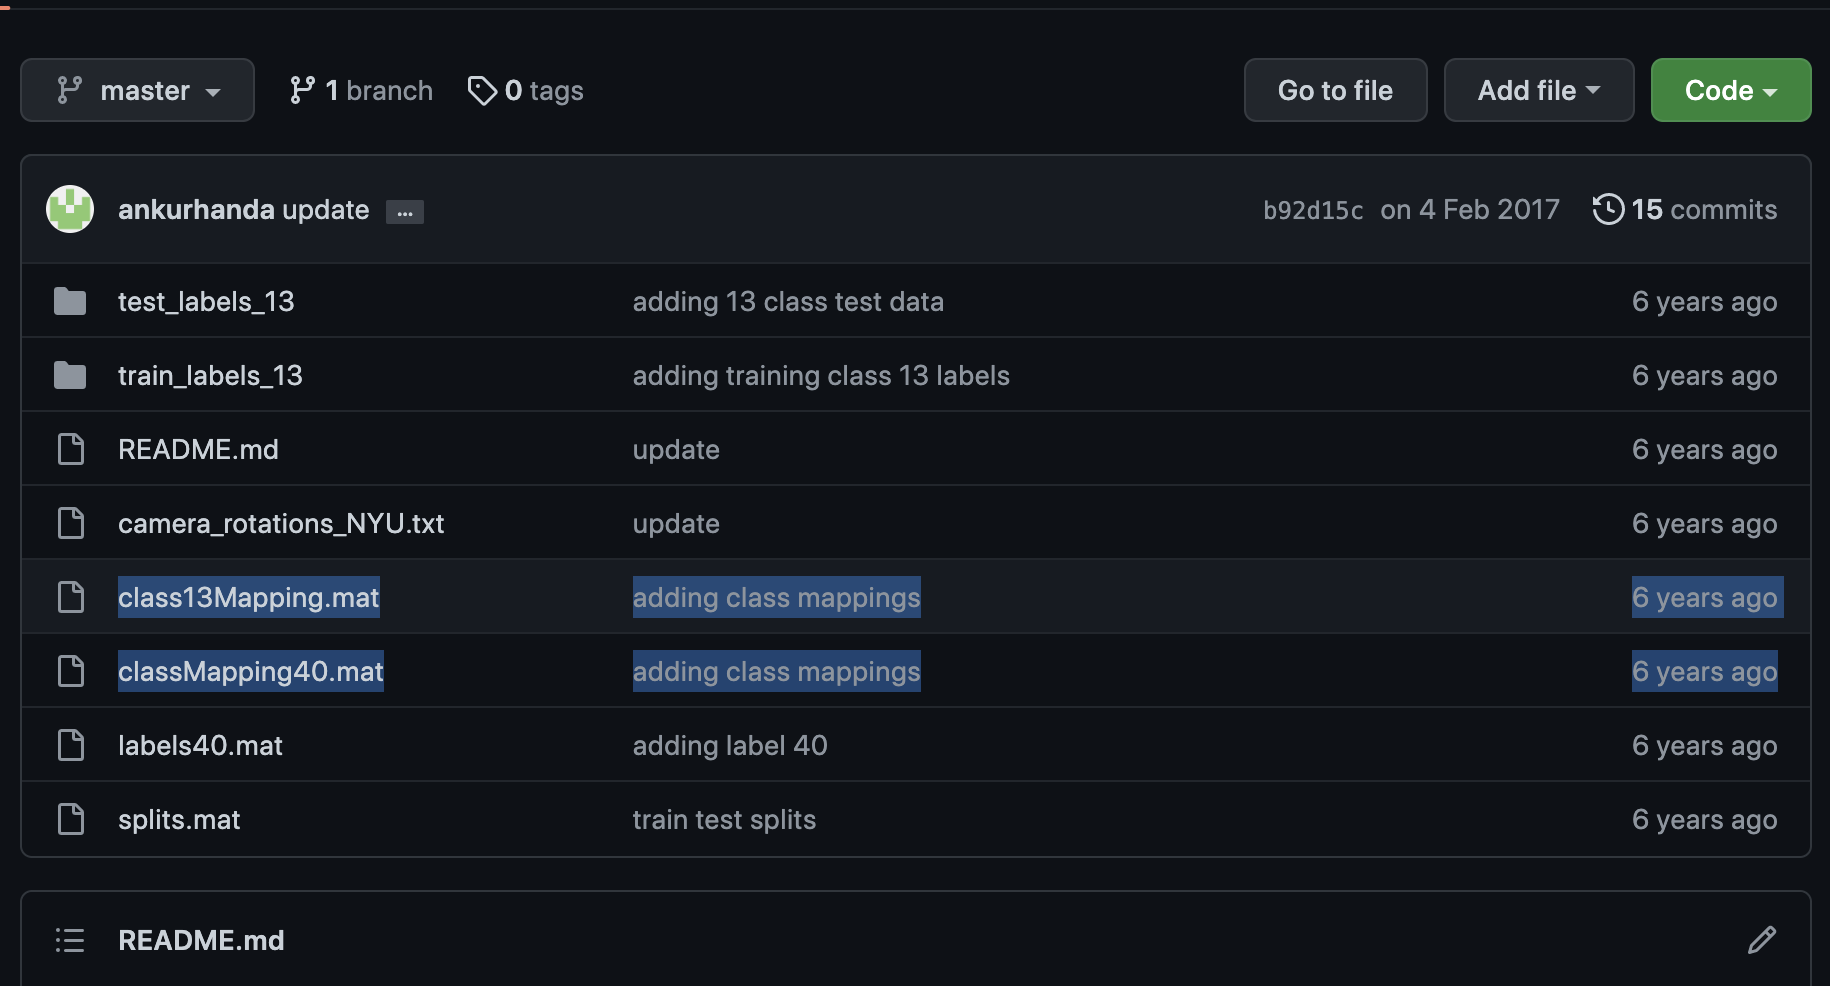The width and height of the screenshot is (1830, 986).
Task: Click the pencil icon to edit README.md
Action: (1763, 940)
